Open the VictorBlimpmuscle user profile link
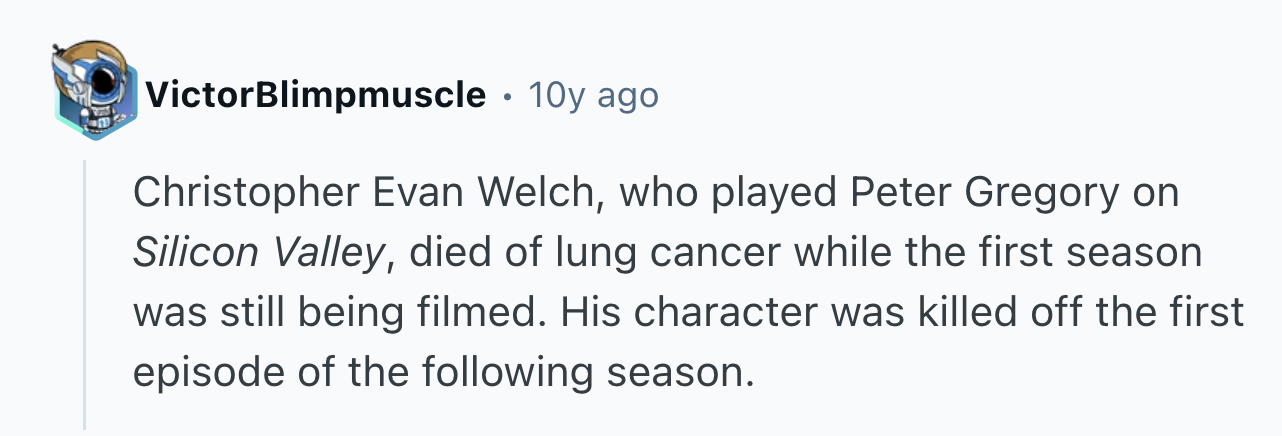This screenshot has width=1282, height=436. click(315, 96)
